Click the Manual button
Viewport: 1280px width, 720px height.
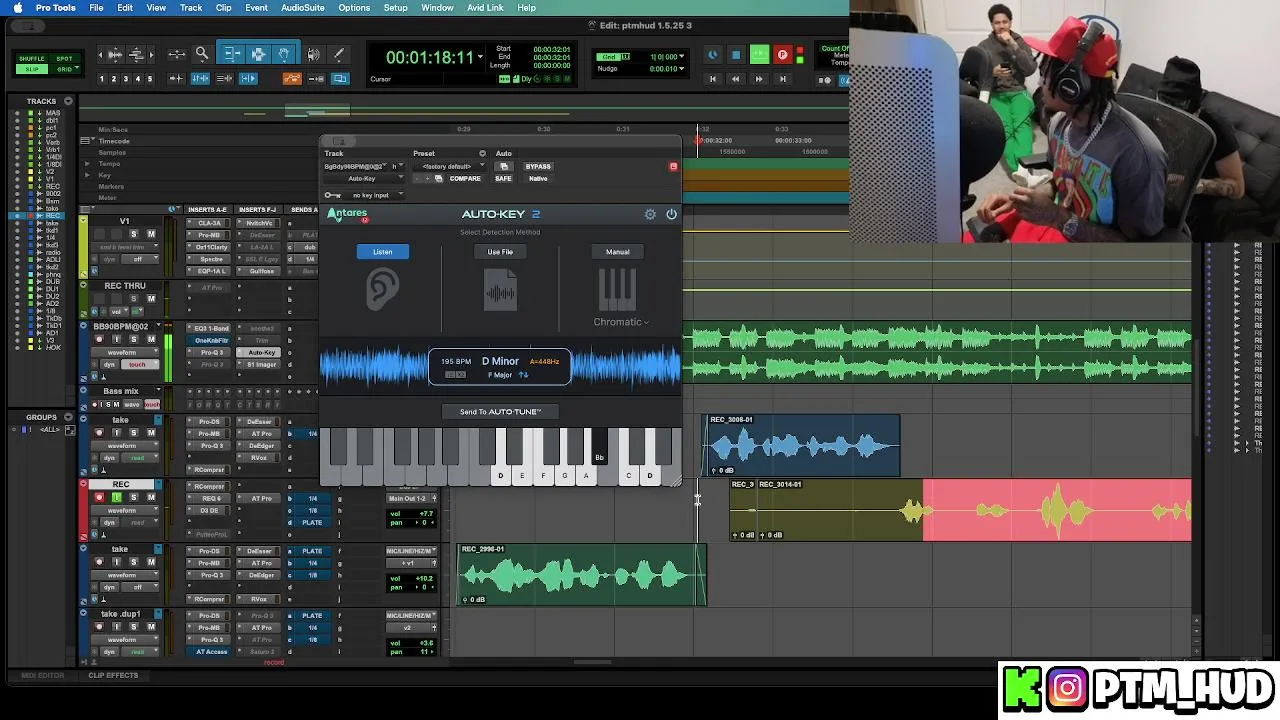pos(617,252)
